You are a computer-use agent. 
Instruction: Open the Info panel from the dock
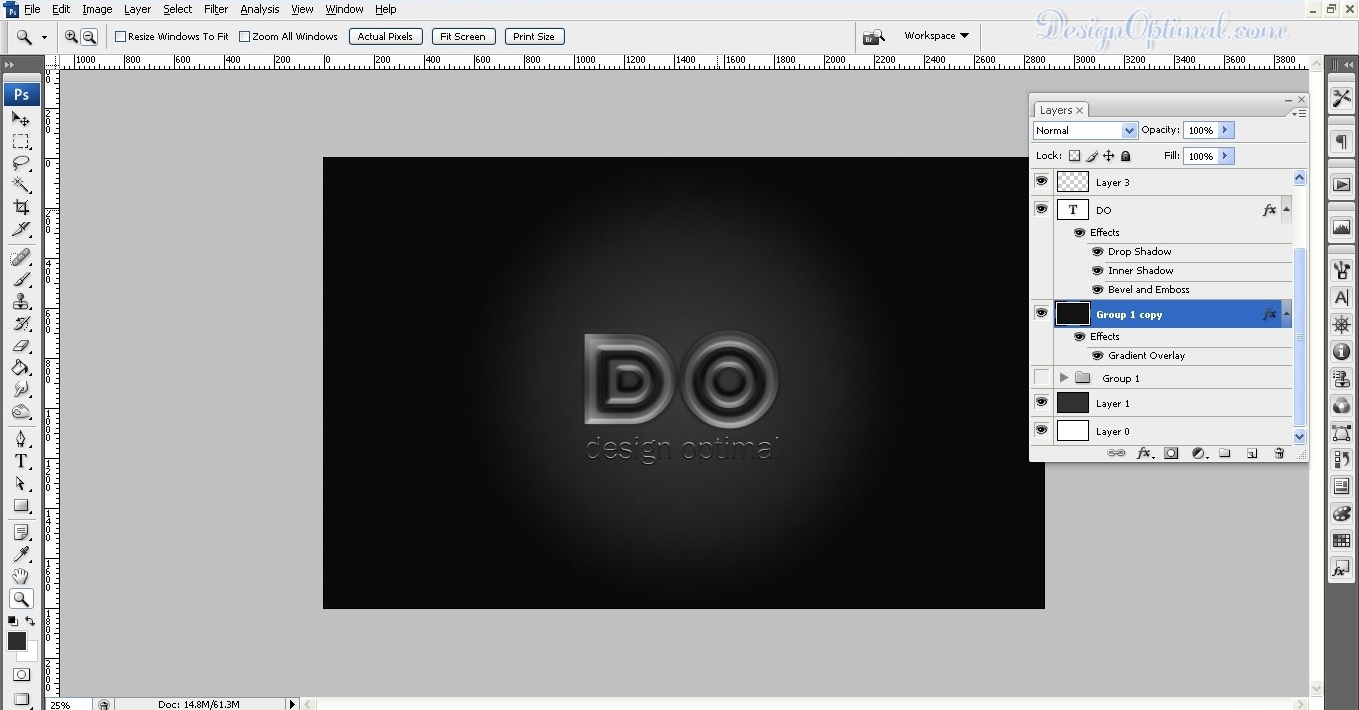click(x=1342, y=352)
